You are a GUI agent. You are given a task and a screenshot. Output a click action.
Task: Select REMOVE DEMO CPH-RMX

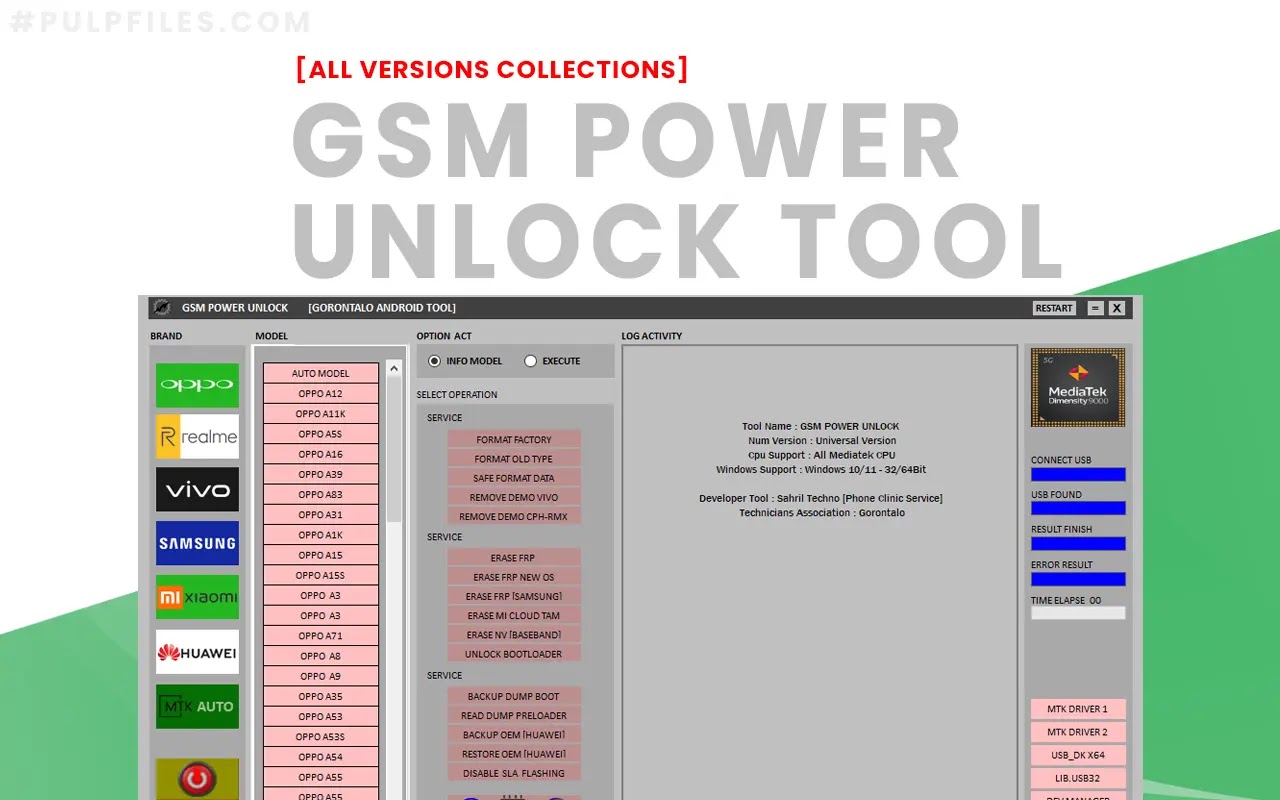tap(514, 517)
